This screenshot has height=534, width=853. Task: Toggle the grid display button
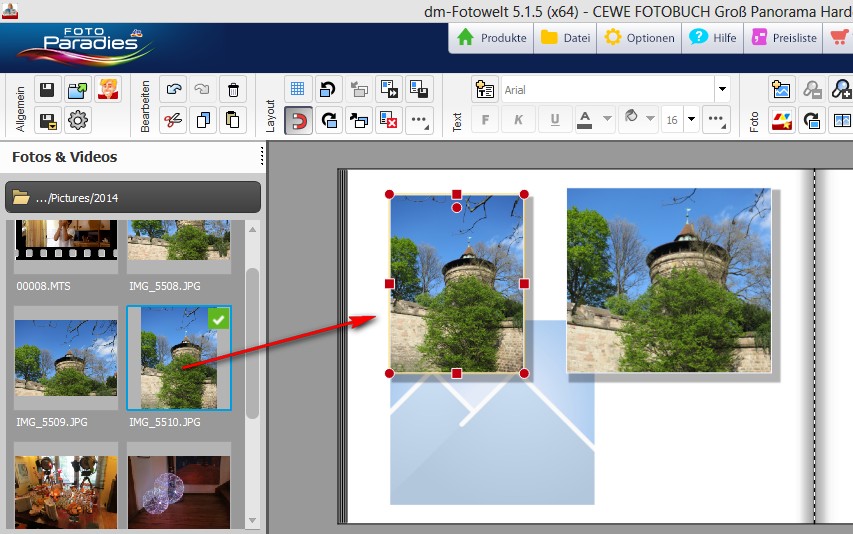[x=298, y=89]
